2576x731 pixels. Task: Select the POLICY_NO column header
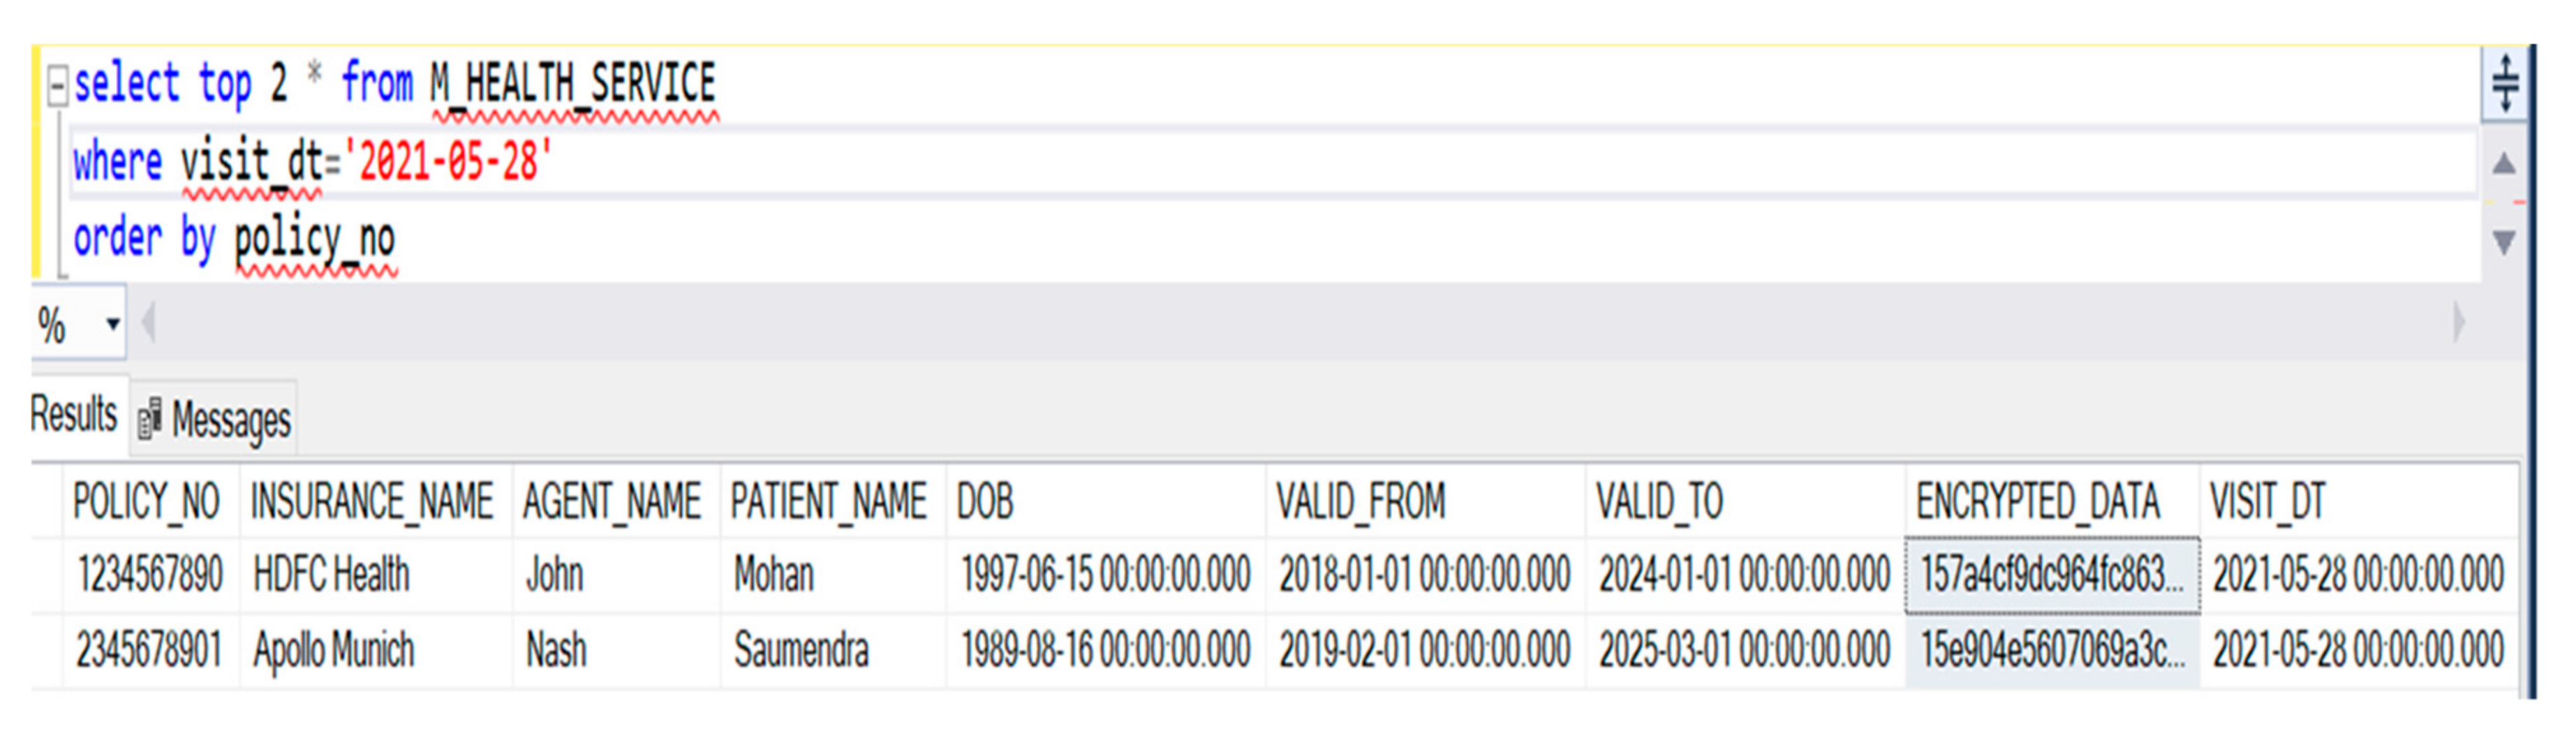tap(150, 500)
